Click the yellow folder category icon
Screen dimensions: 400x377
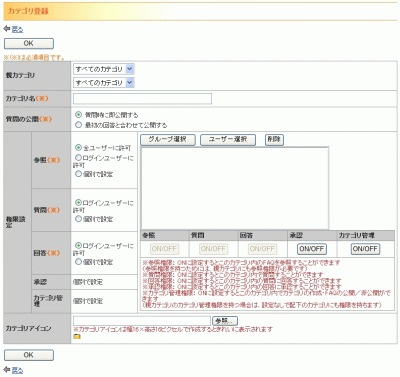tap(77, 337)
